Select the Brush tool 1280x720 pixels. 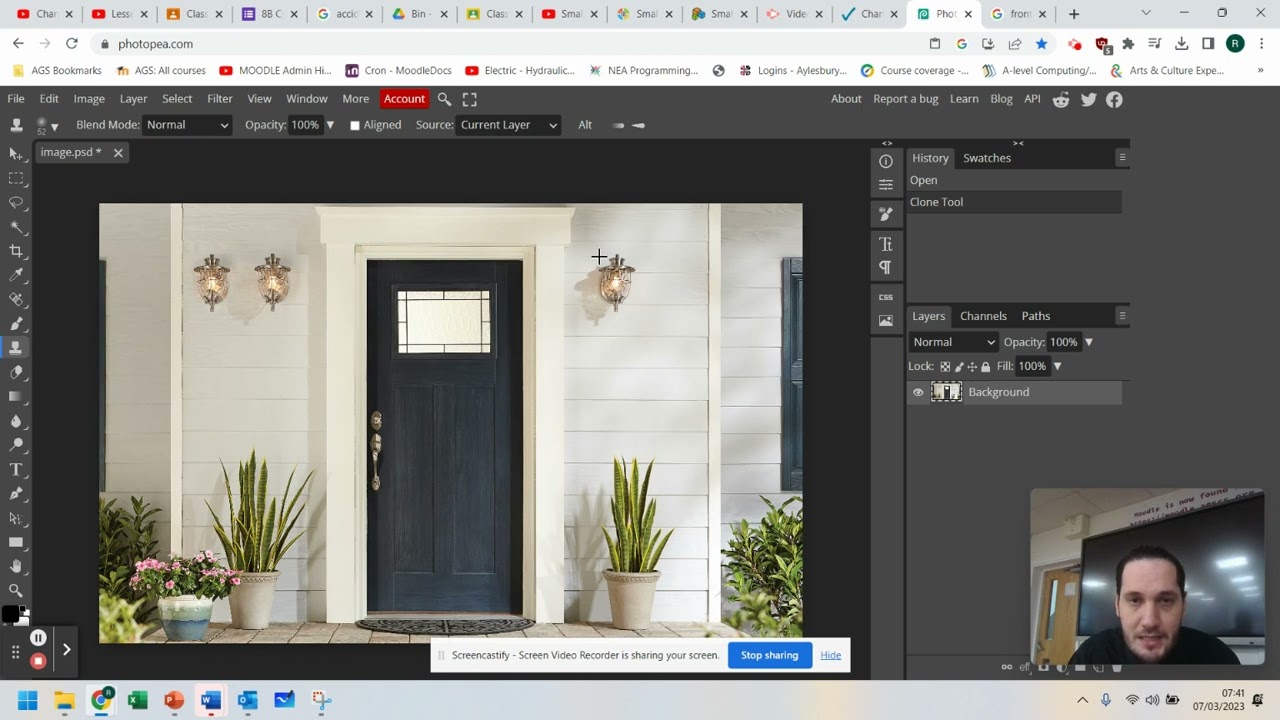(x=16, y=323)
